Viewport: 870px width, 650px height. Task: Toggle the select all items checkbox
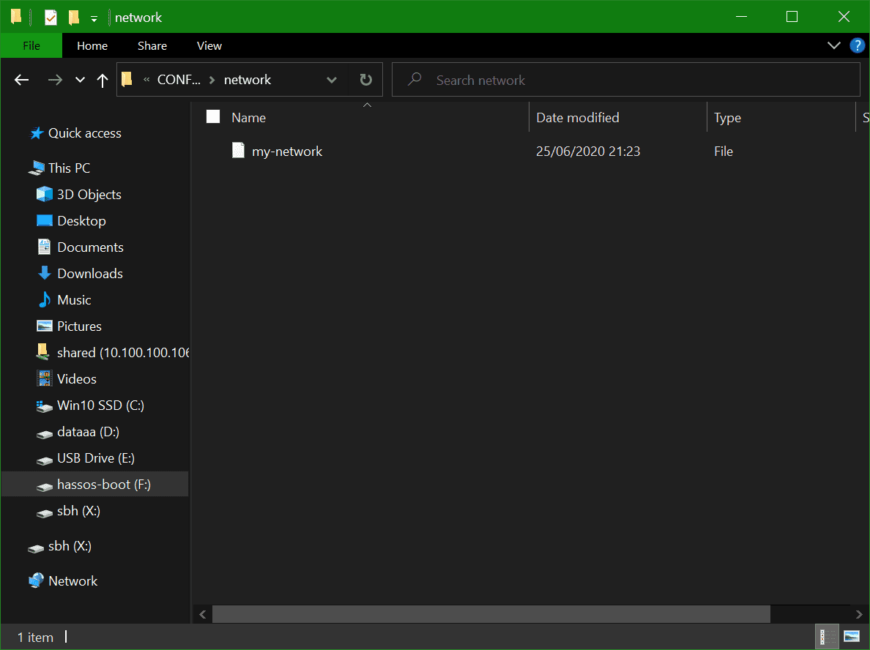[213, 117]
